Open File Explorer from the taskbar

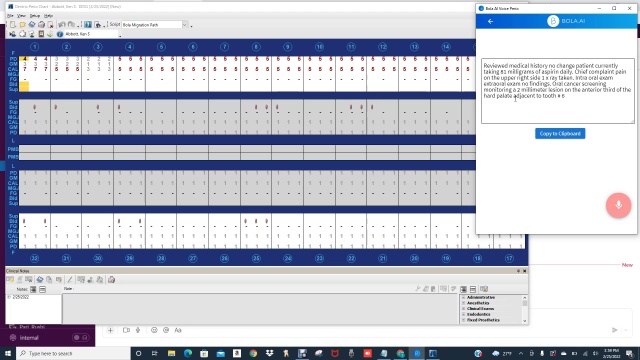(171, 353)
